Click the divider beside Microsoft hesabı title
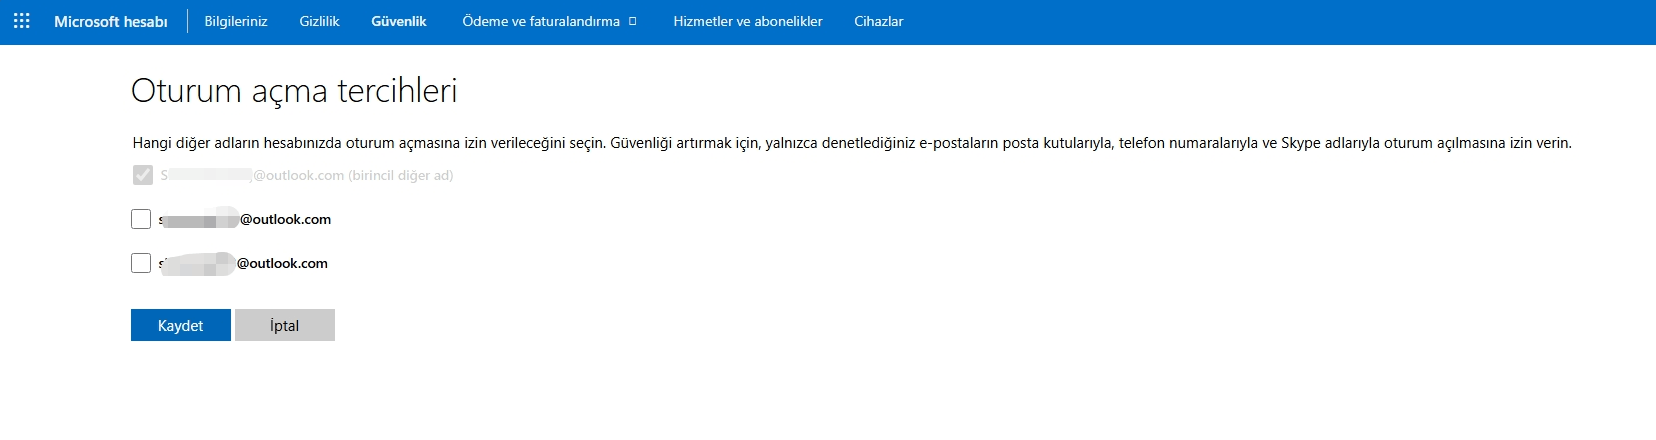This screenshot has width=1656, height=440. coord(187,21)
